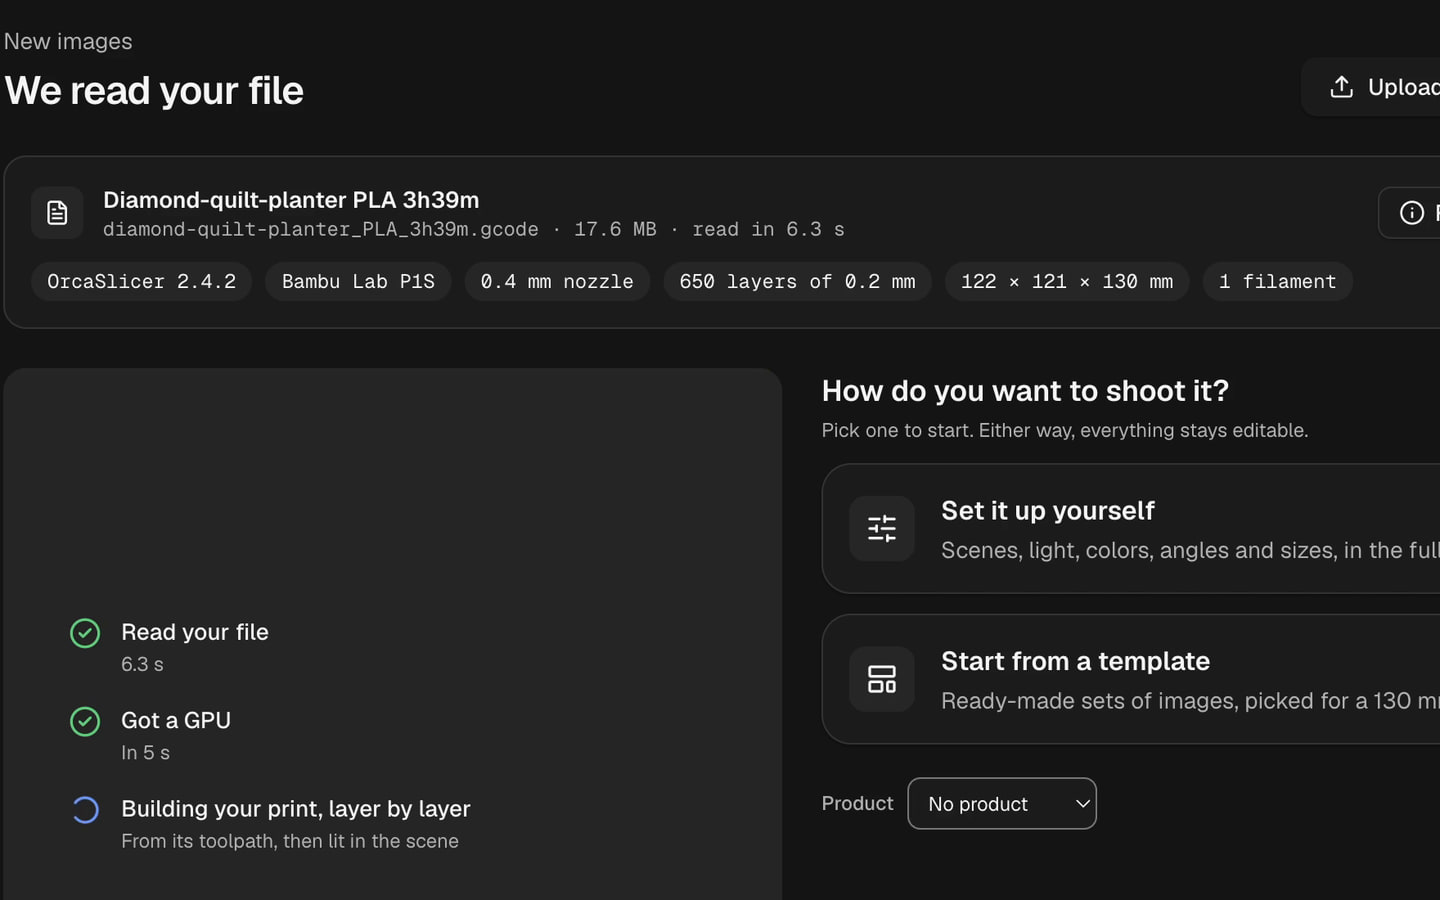The width and height of the screenshot is (1440, 900).
Task: Click the 122 × 121 × 130 mm chip
Action: tap(1067, 282)
